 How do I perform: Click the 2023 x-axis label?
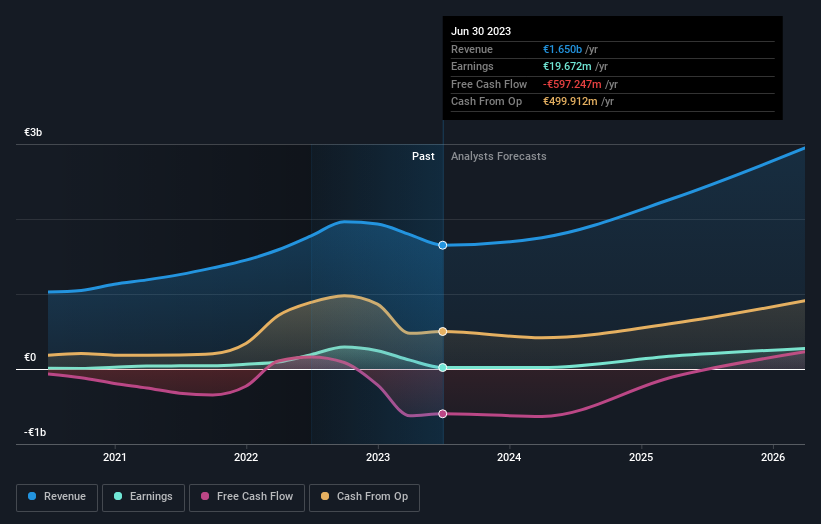click(378, 458)
